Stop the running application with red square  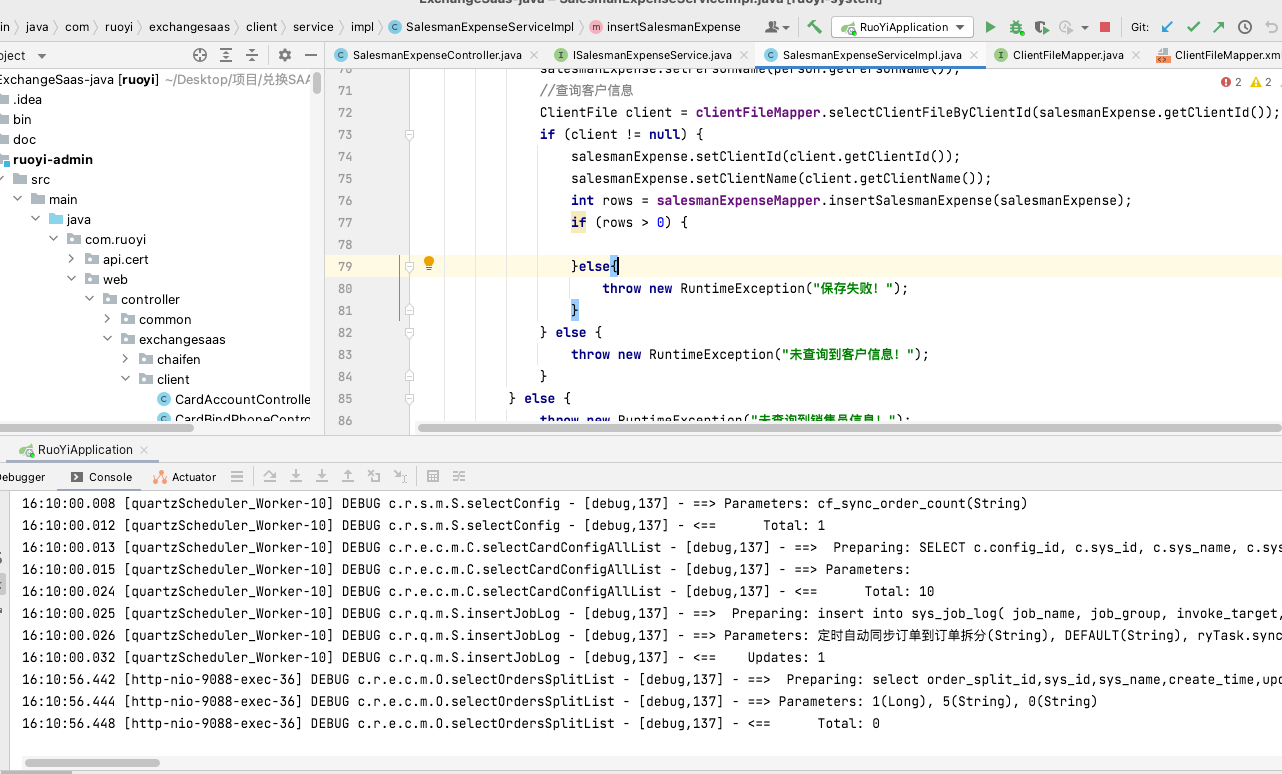[x=1105, y=27]
